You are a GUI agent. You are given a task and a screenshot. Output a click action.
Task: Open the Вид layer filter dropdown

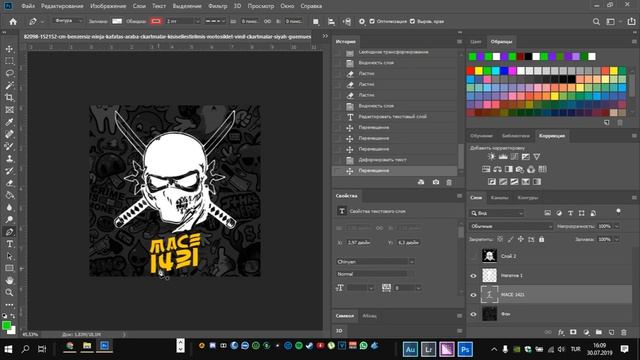coord(496,213)
